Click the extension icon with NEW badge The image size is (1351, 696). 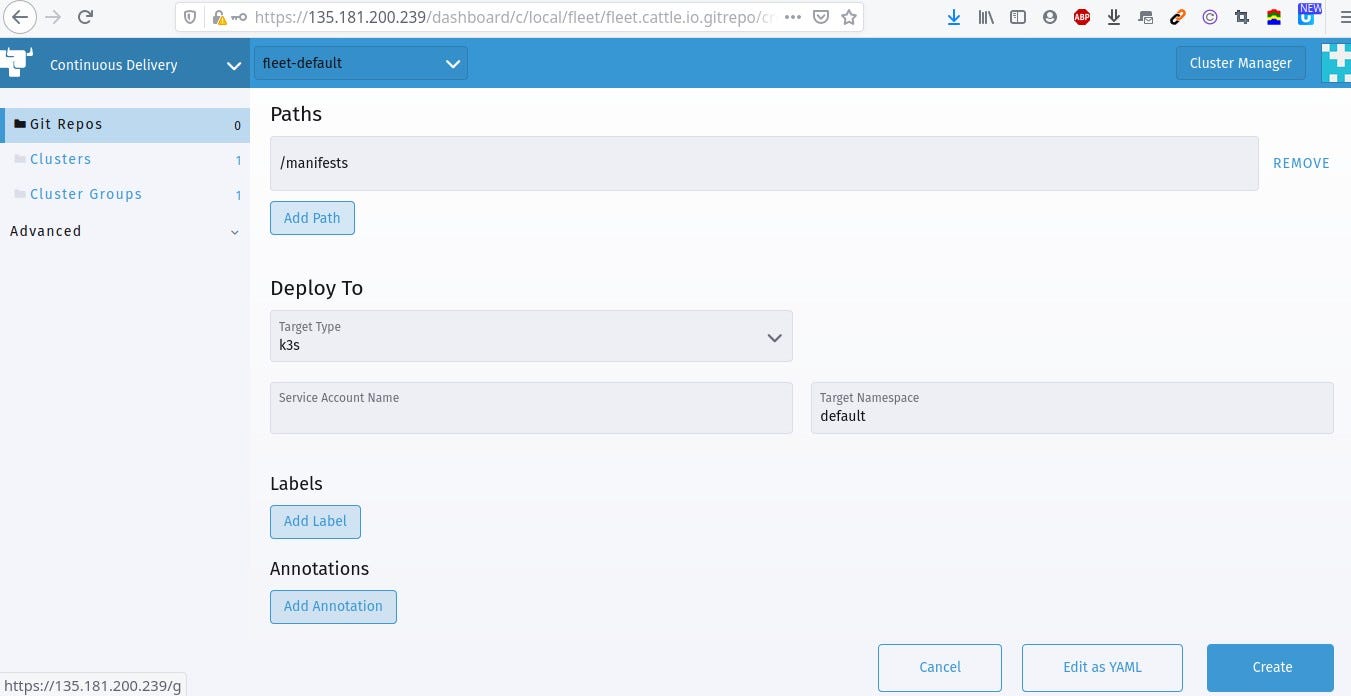(x=1308, y=15)
